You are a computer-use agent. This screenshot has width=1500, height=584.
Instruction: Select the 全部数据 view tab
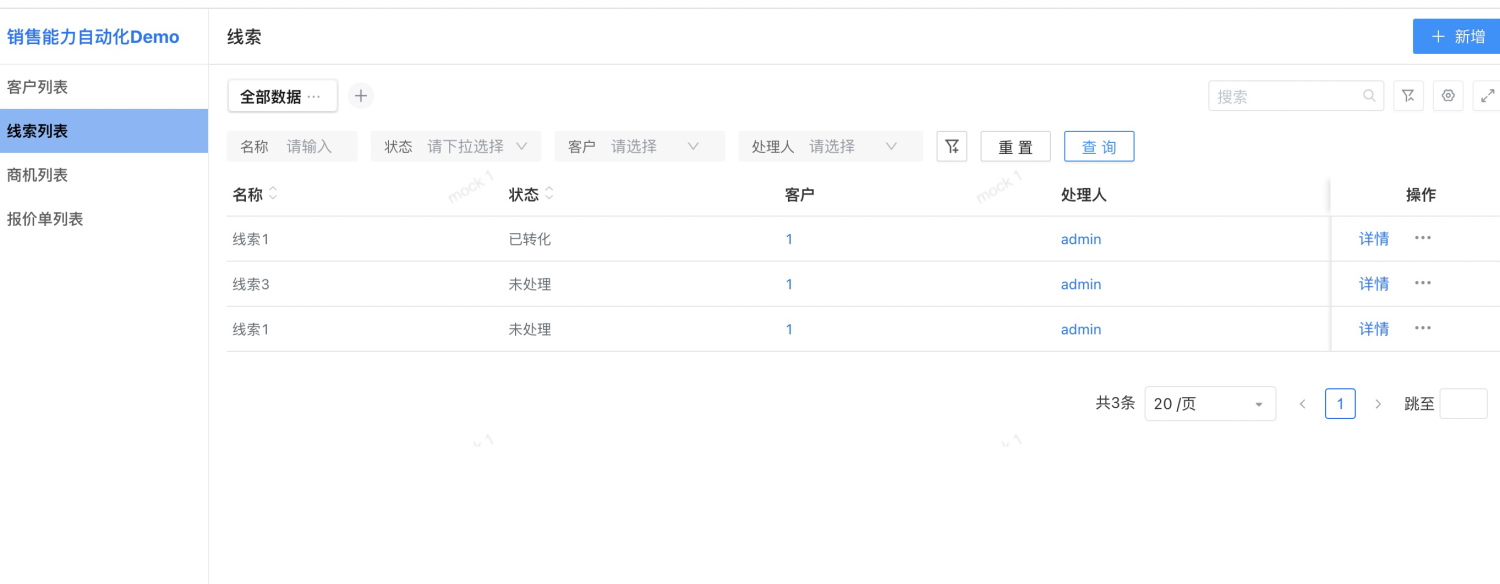[x=271, y=96]
